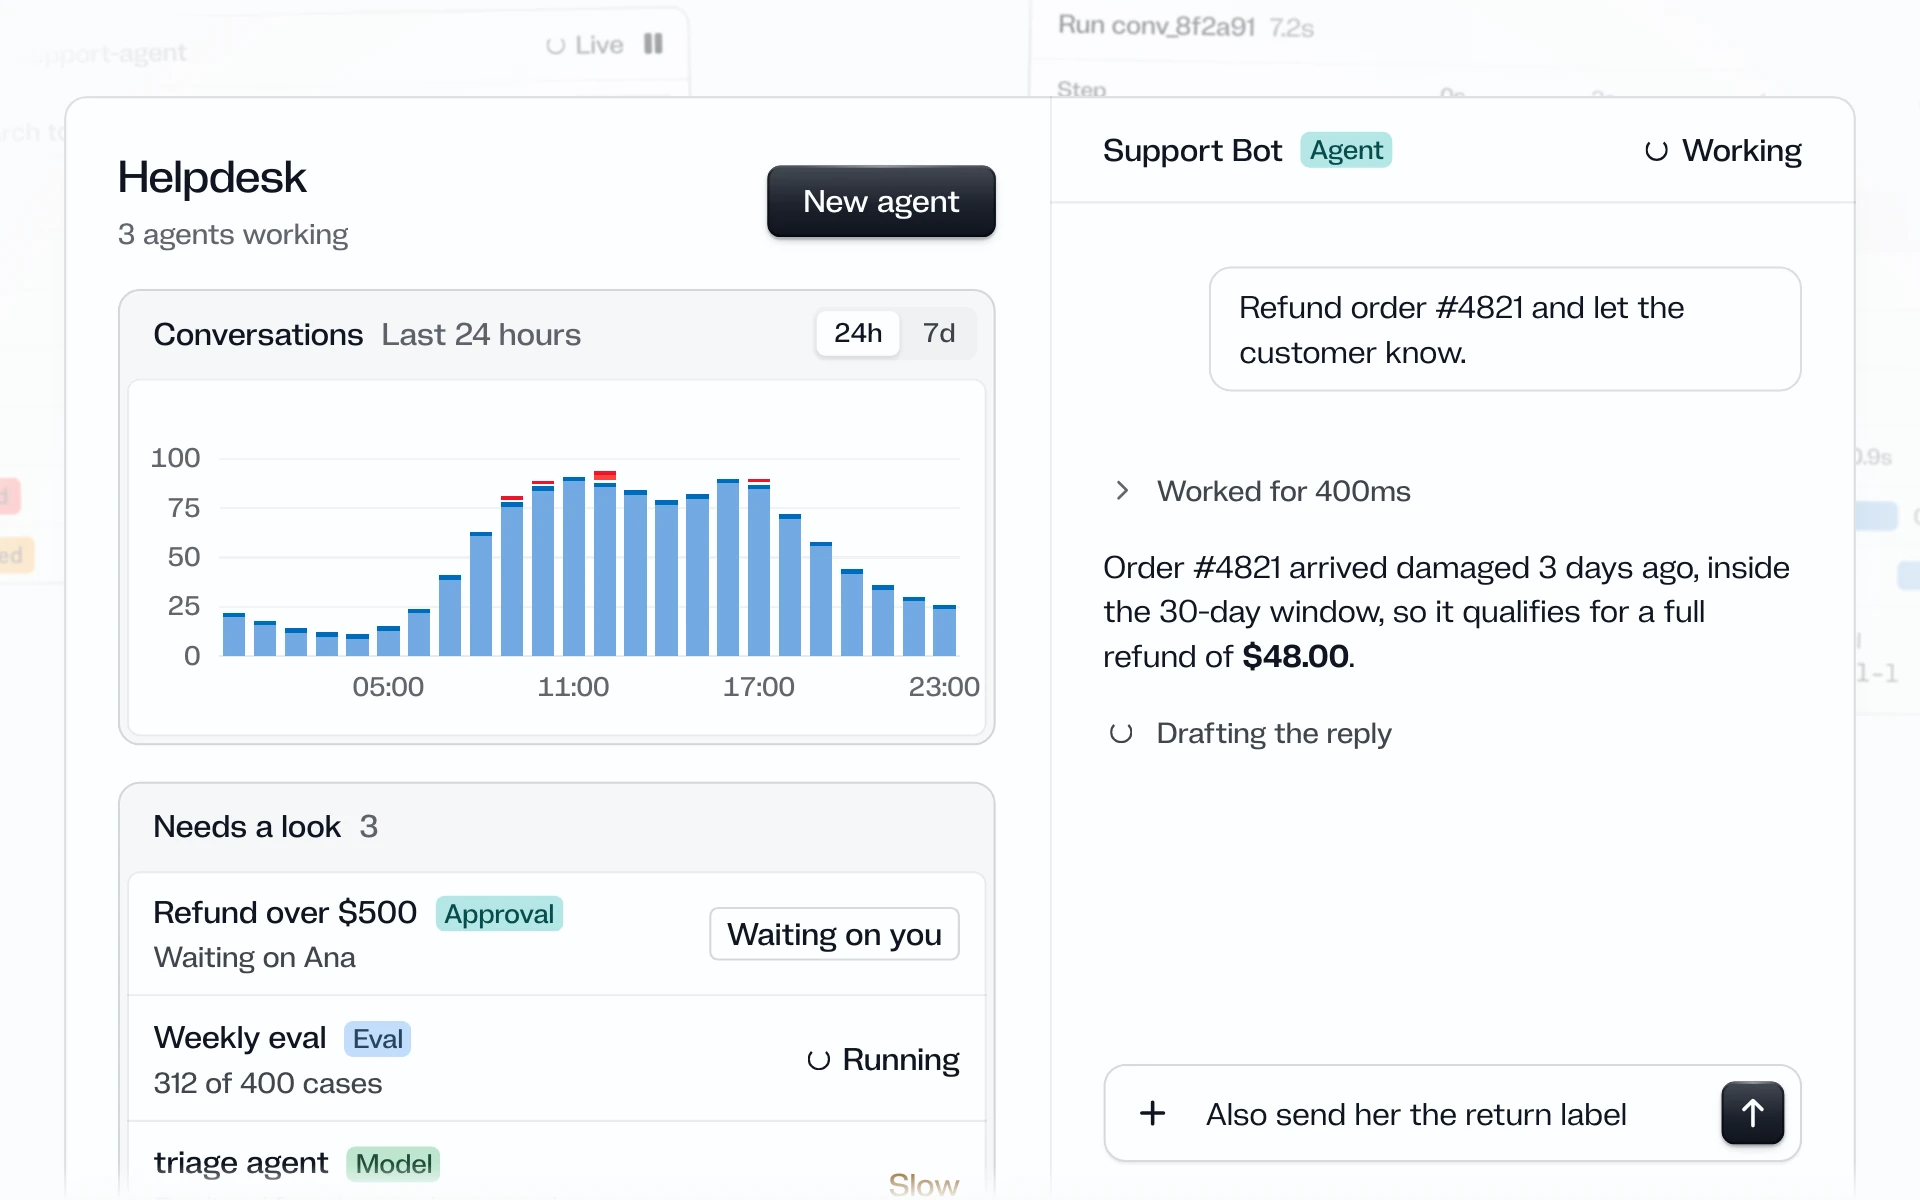Click the Refund order #4821 message bubble

point(1505,329)
